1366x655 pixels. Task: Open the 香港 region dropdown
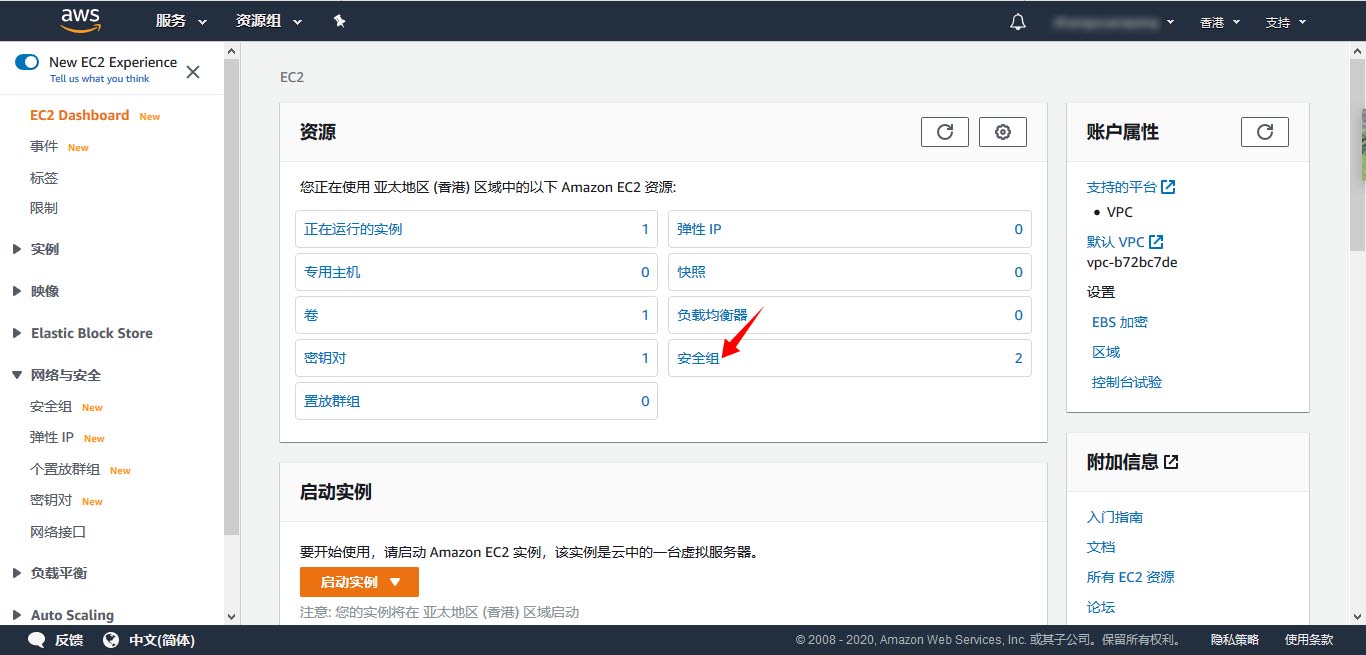point(1220,22)
